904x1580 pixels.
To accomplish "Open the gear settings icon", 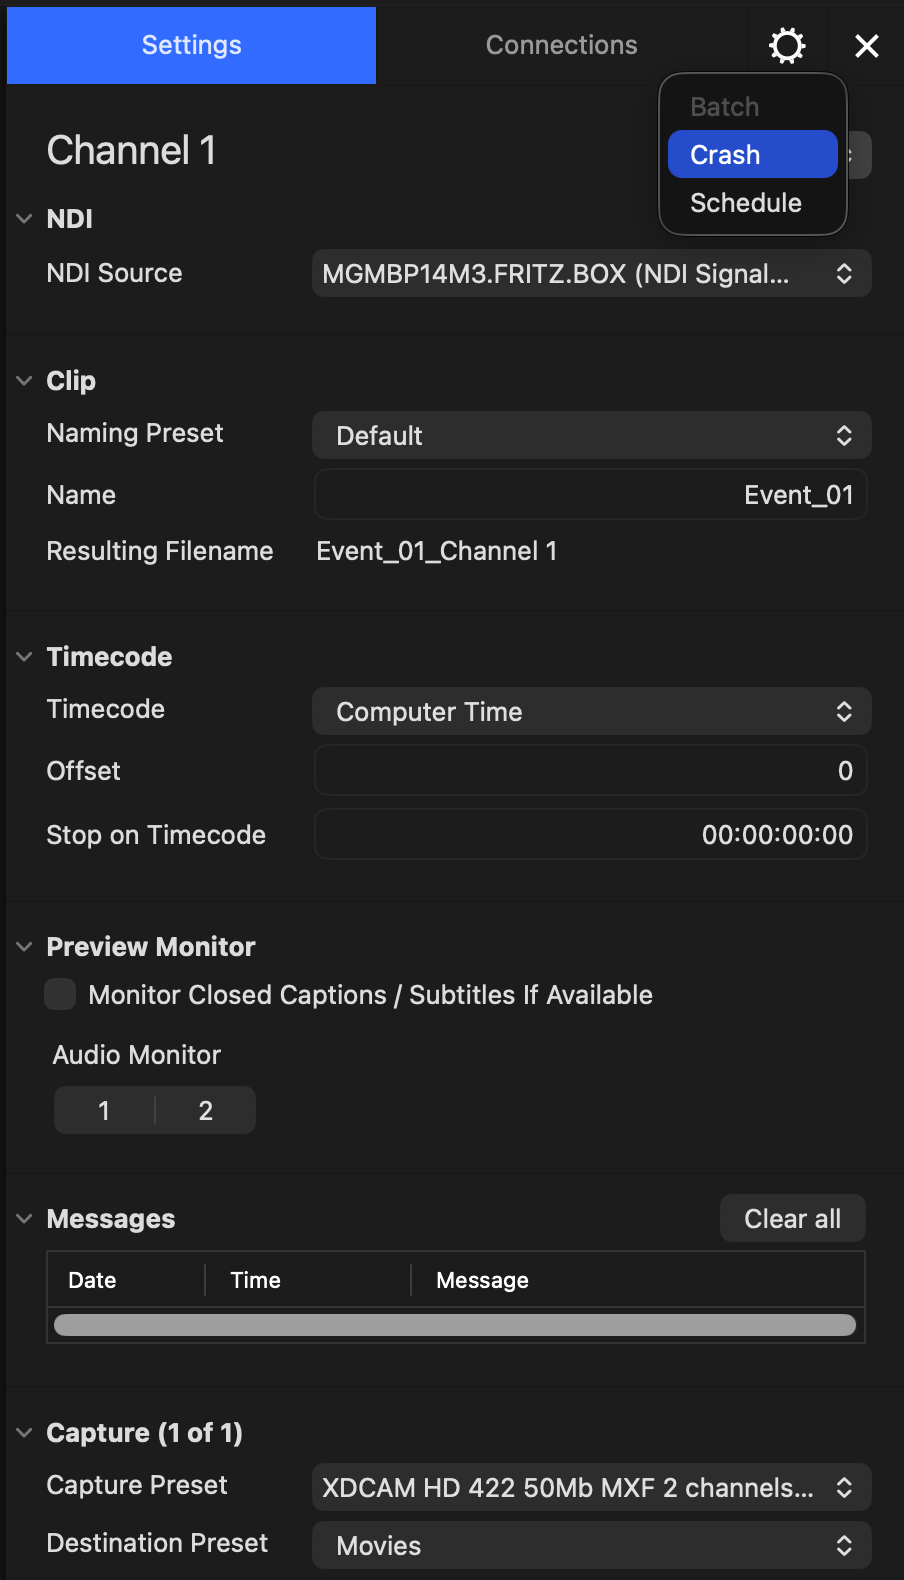I will point(787,45).
